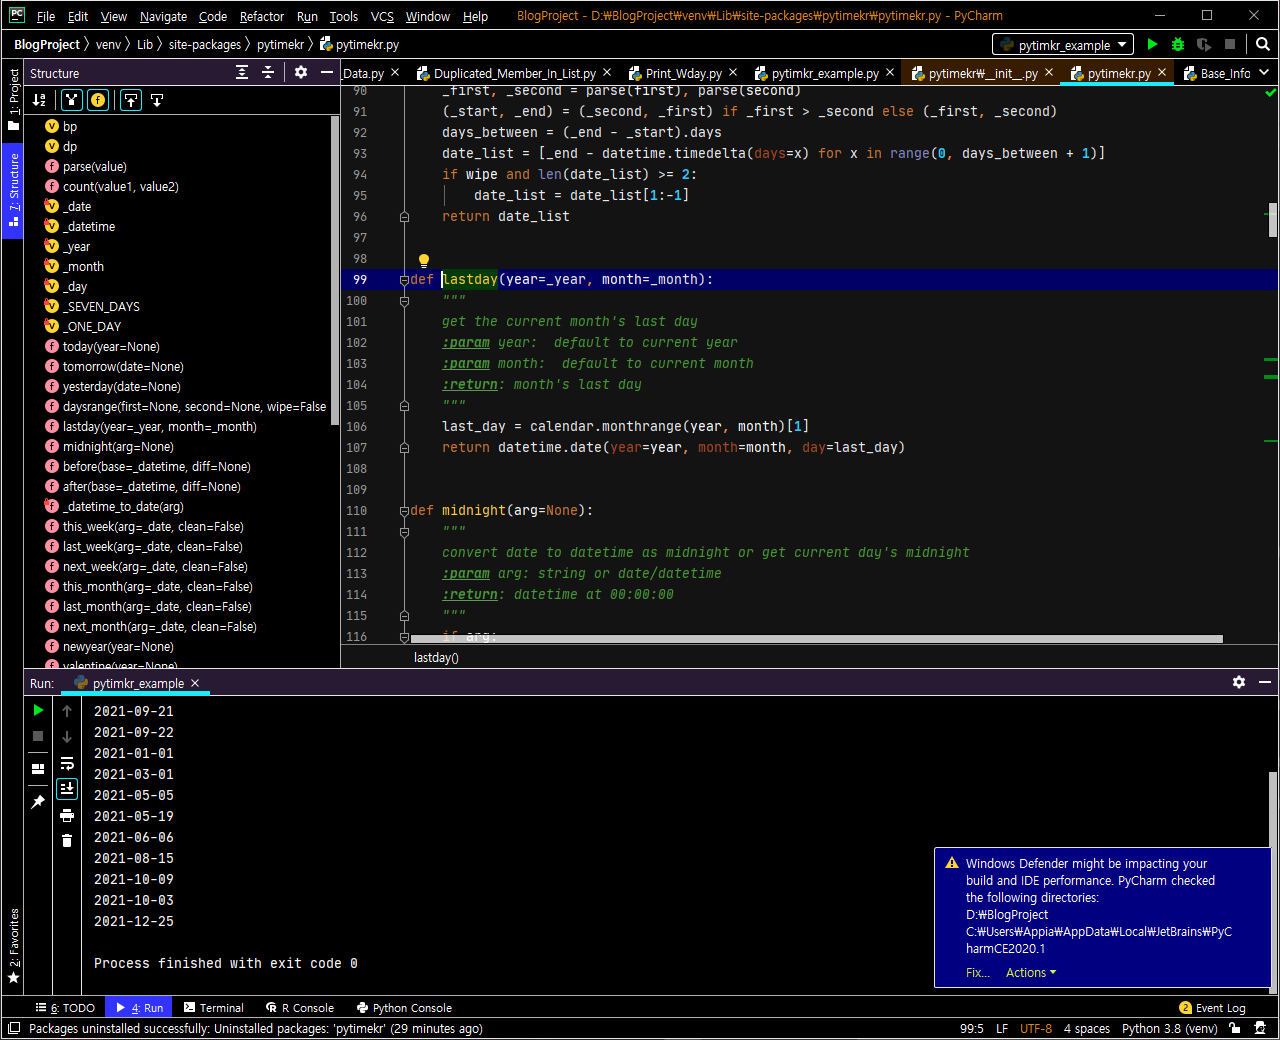Close the pytimekr.py editor tab

[1162, 73]
